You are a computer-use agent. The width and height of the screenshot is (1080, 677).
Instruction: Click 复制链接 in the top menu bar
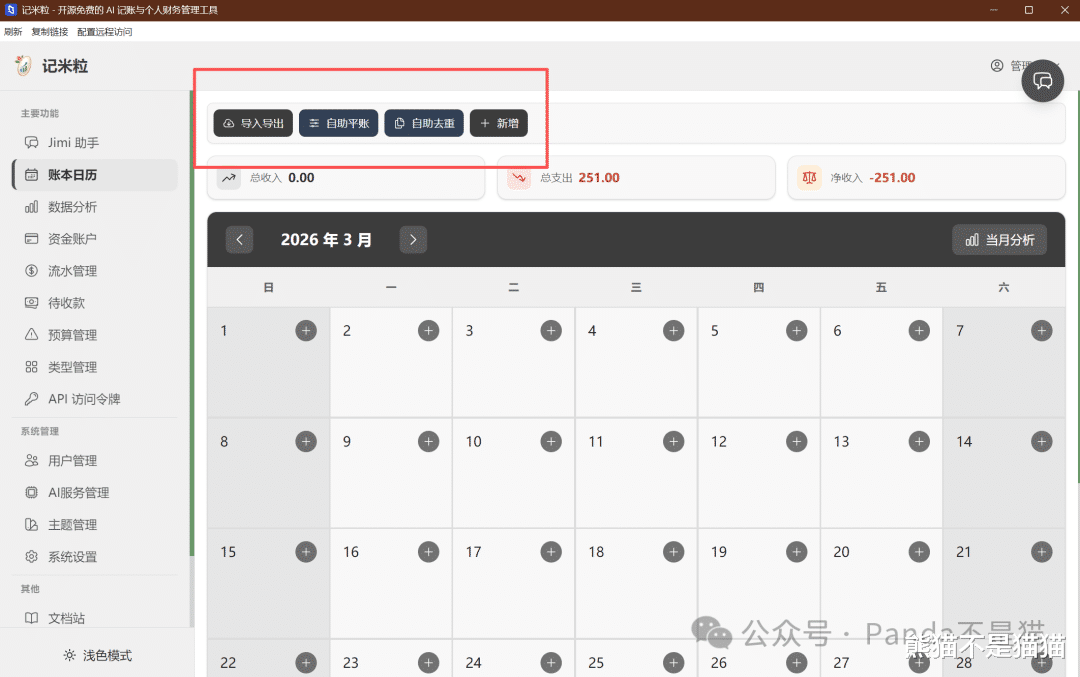point(50,32)
